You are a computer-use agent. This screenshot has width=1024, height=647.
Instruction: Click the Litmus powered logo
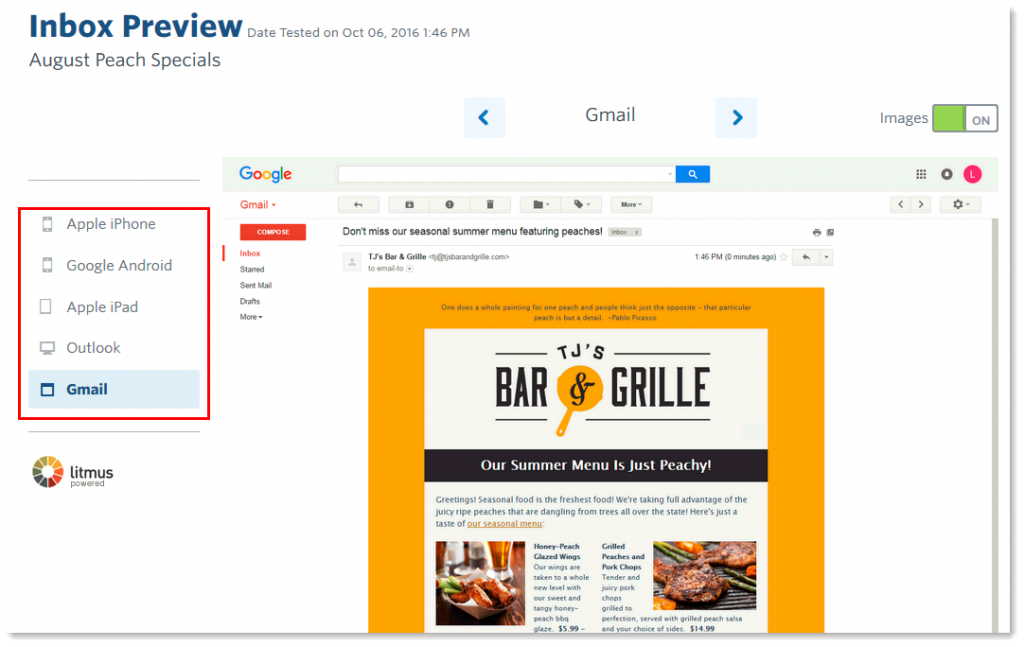(72, 472)
